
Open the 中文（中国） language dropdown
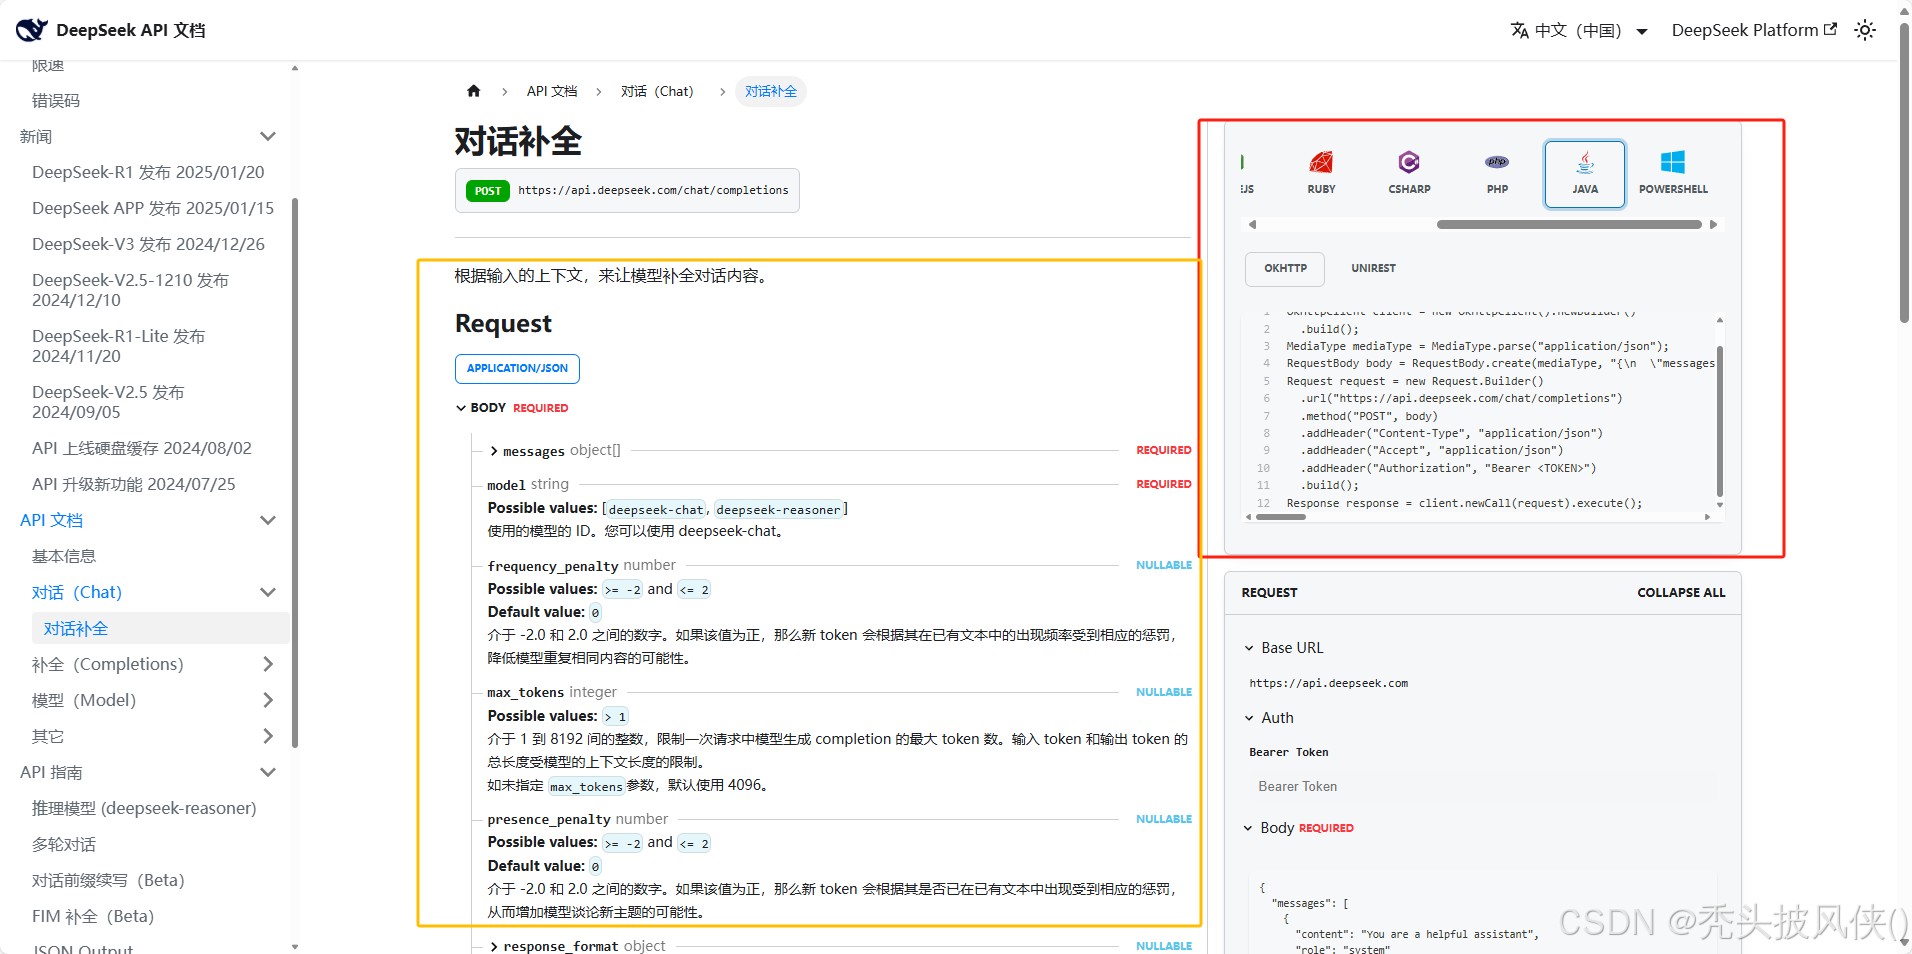click(1579, 30)
